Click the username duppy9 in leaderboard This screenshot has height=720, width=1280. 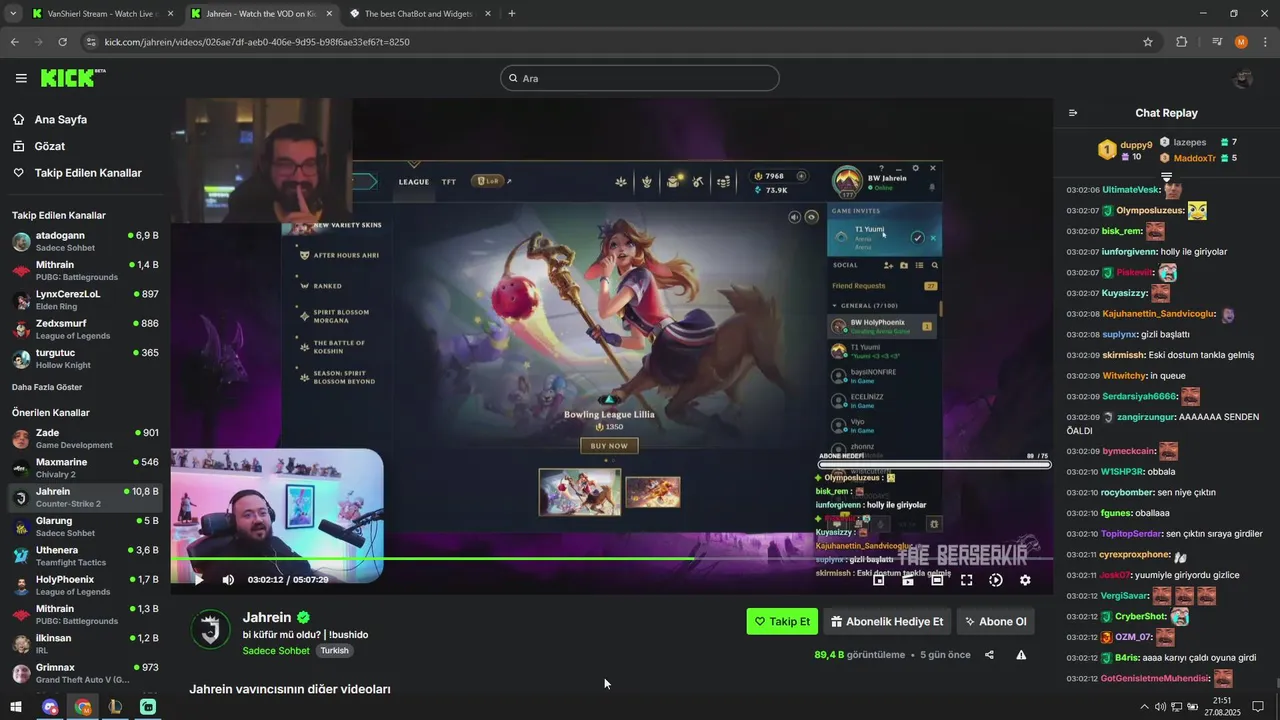1136,145
